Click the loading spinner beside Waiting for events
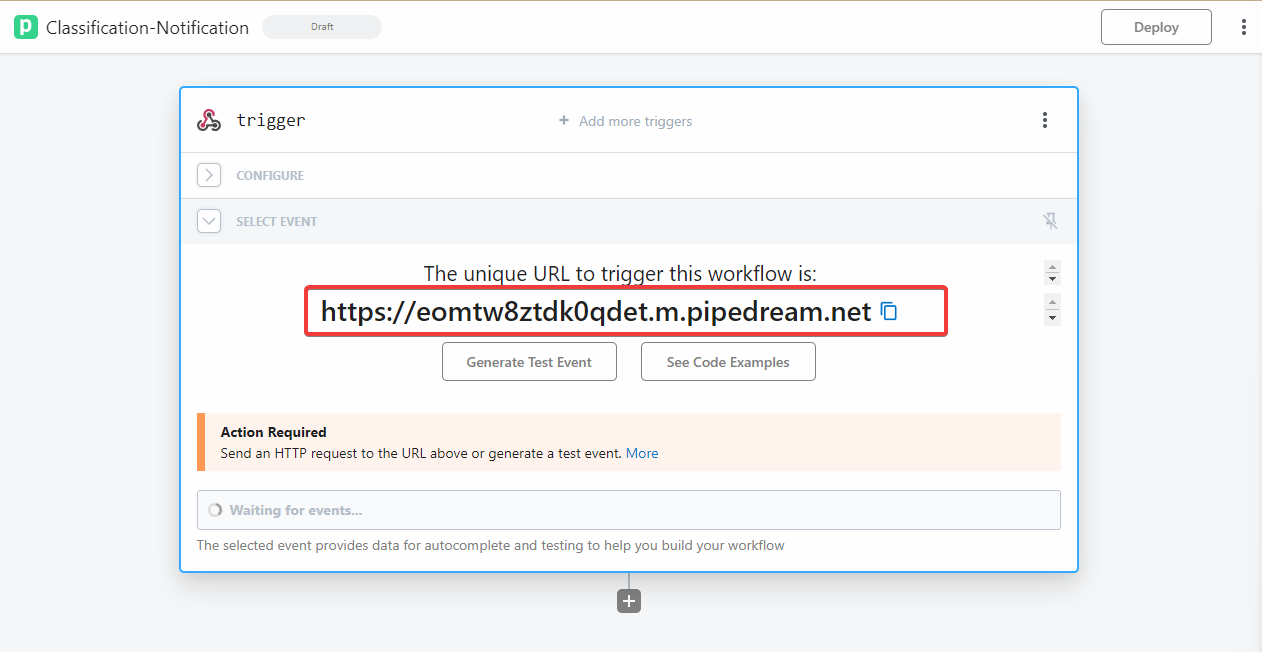The height and width of the screenshot is (652, 1262). (215, 510)
